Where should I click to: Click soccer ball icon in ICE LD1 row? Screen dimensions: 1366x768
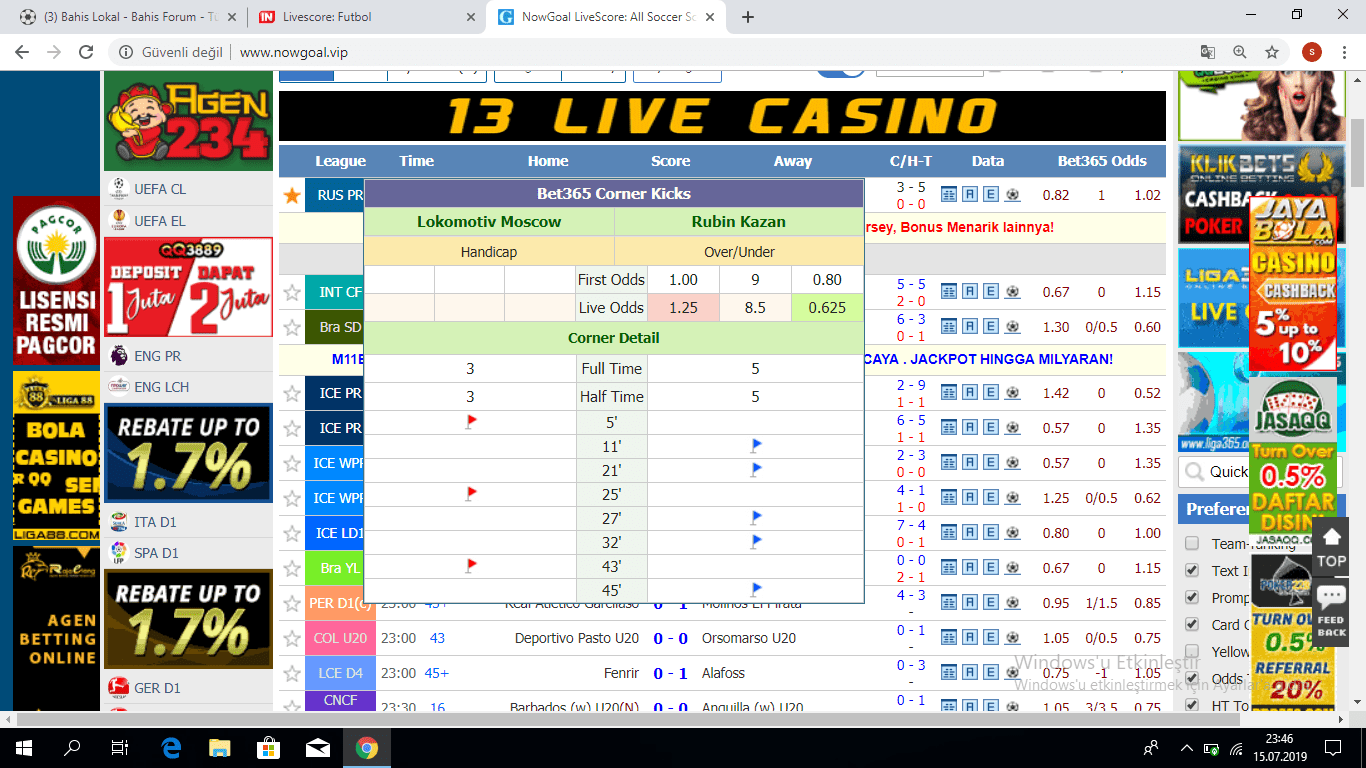(1012, 533)
